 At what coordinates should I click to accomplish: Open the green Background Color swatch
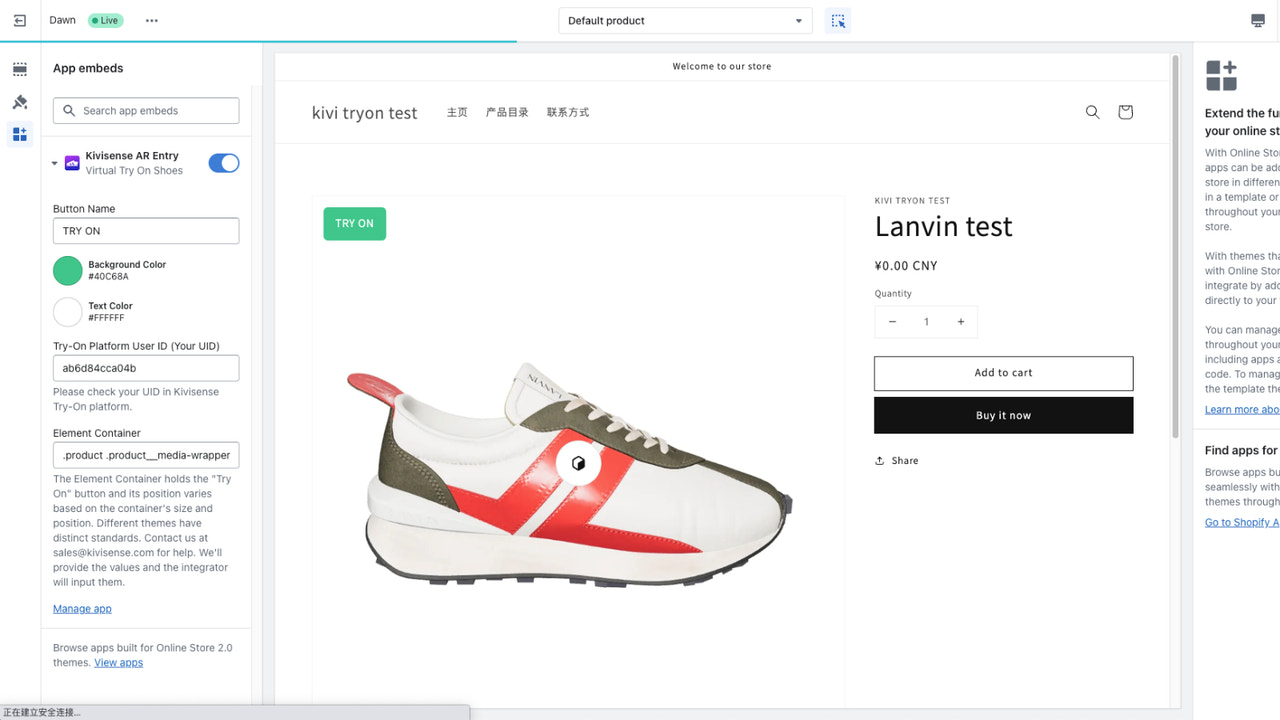coord(67,270)
